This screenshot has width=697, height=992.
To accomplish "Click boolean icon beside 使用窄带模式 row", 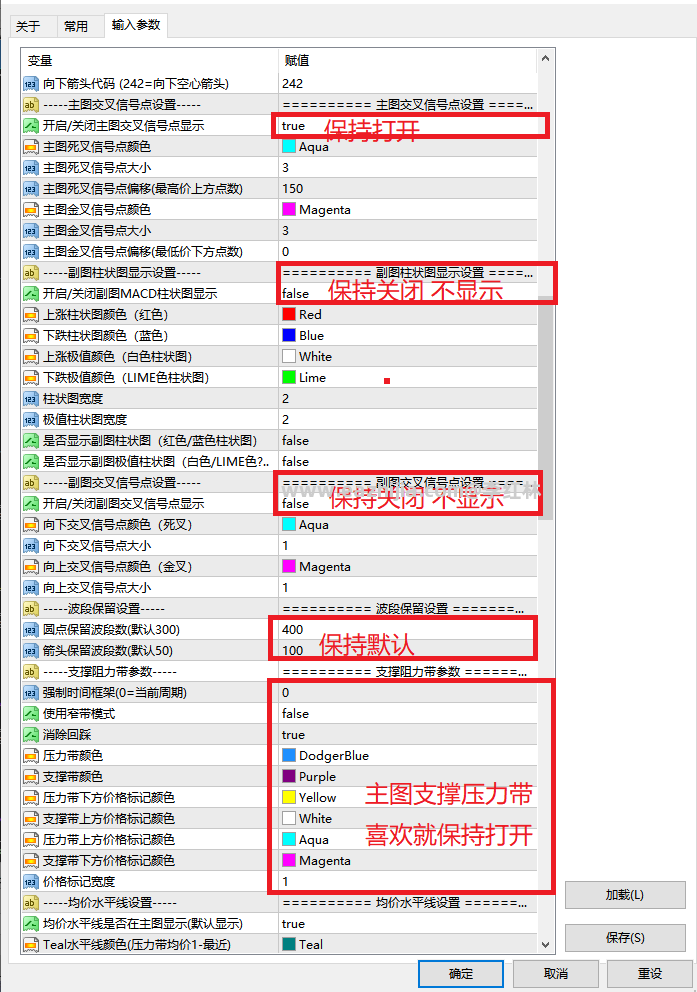I will click(x=30, y=714).
